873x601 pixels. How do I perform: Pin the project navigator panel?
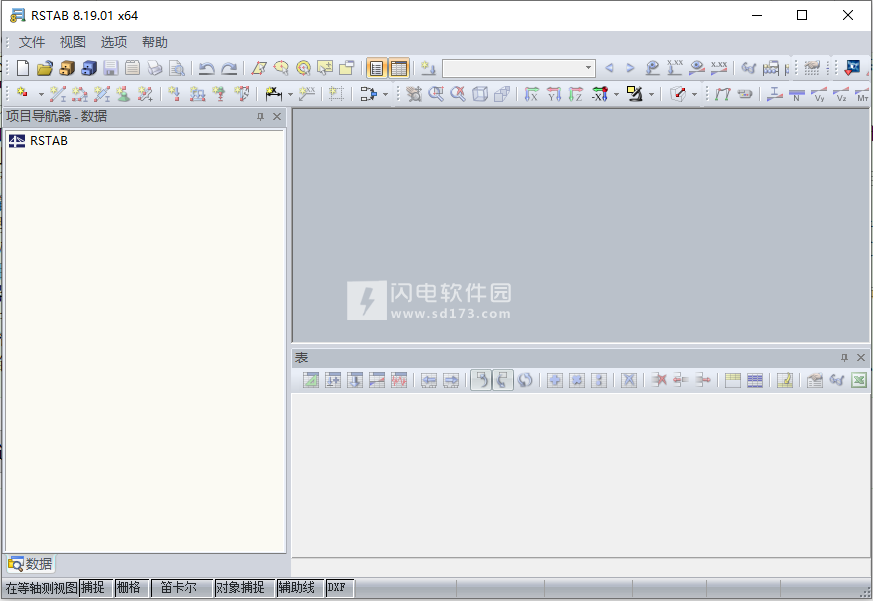click(260, 116)
